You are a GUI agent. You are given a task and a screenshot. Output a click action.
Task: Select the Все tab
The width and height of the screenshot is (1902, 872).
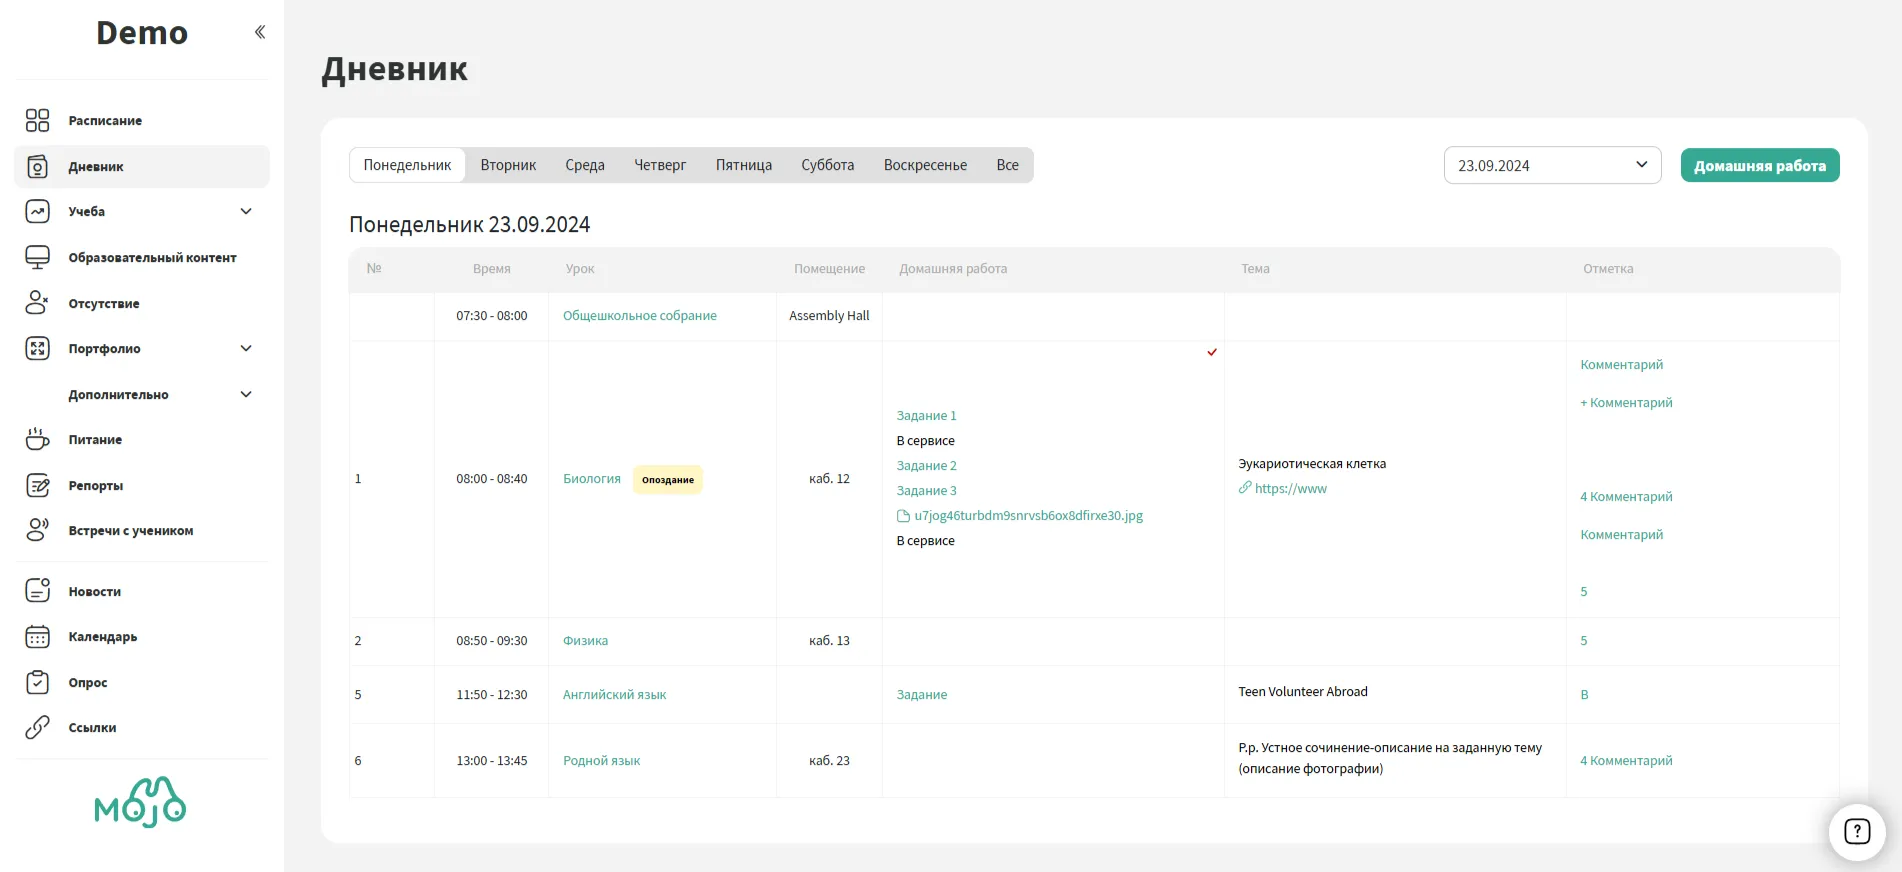[x=1007, y=165]
